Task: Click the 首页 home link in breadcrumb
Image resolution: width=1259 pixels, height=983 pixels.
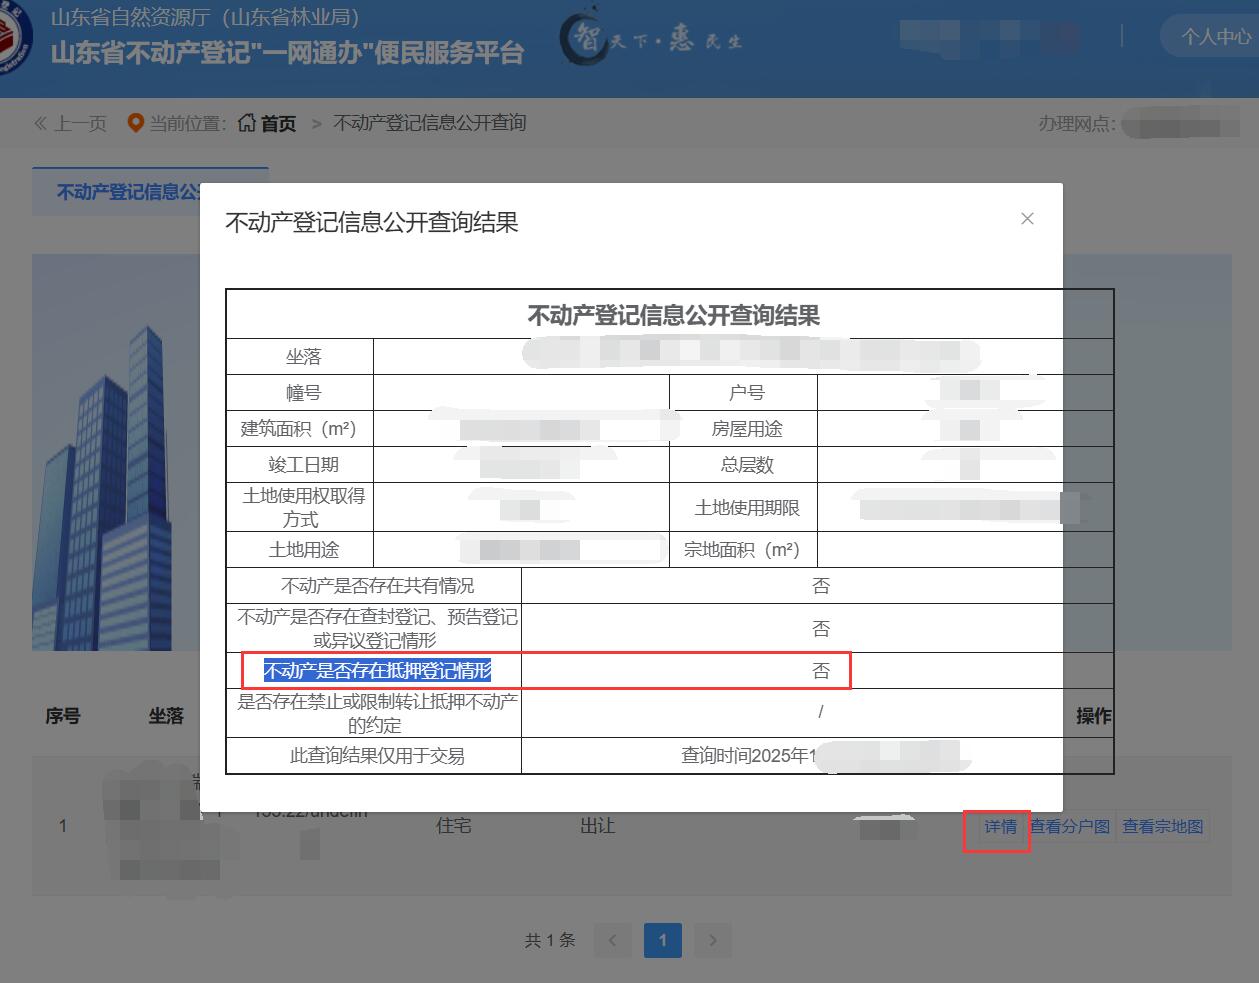Action: (x=268, y=123)
